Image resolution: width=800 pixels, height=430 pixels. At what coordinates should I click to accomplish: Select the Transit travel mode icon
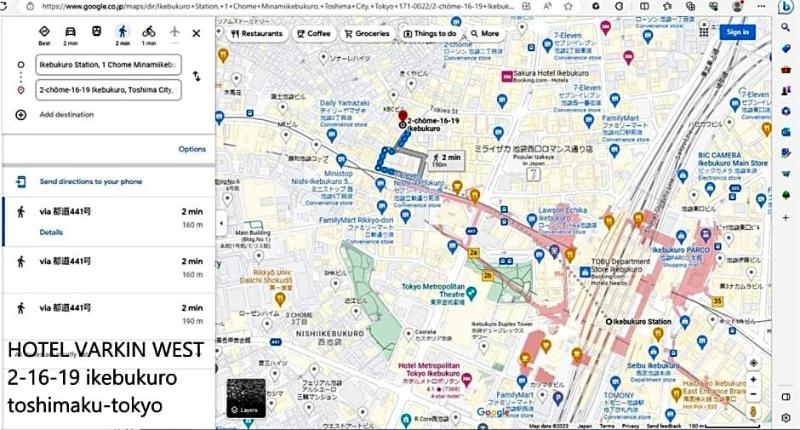click(96, 32)
